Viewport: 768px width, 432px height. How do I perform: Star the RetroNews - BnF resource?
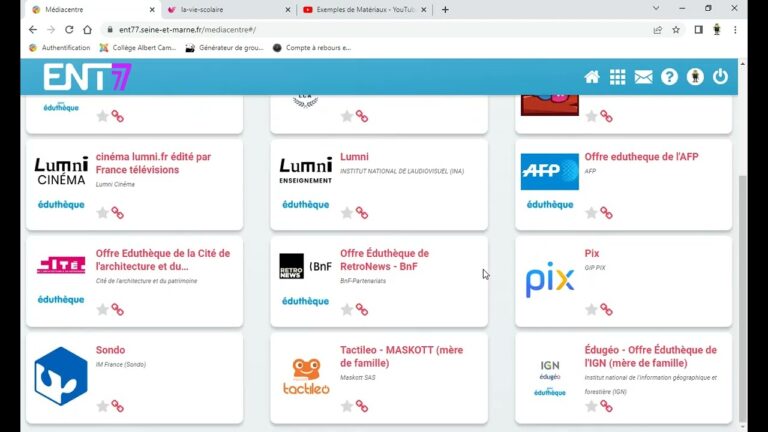347,310
